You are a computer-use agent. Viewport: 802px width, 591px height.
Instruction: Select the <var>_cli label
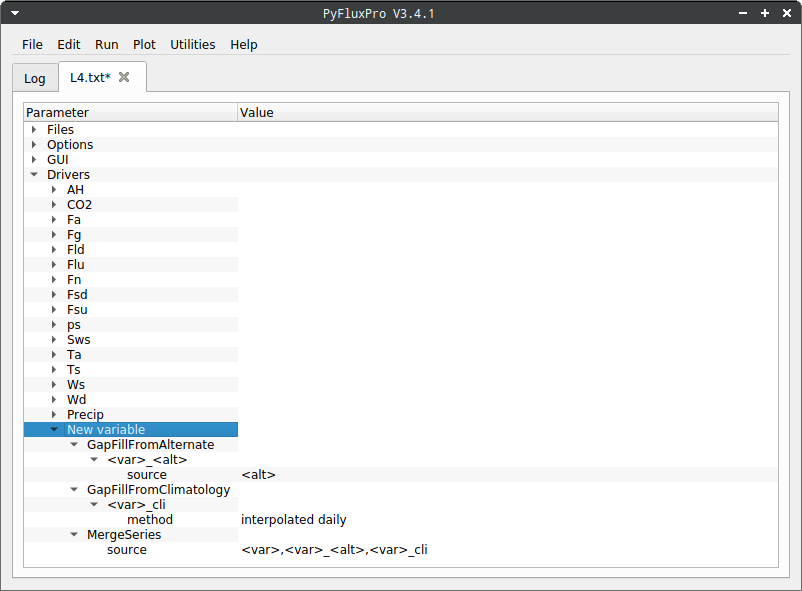point(136,505)
